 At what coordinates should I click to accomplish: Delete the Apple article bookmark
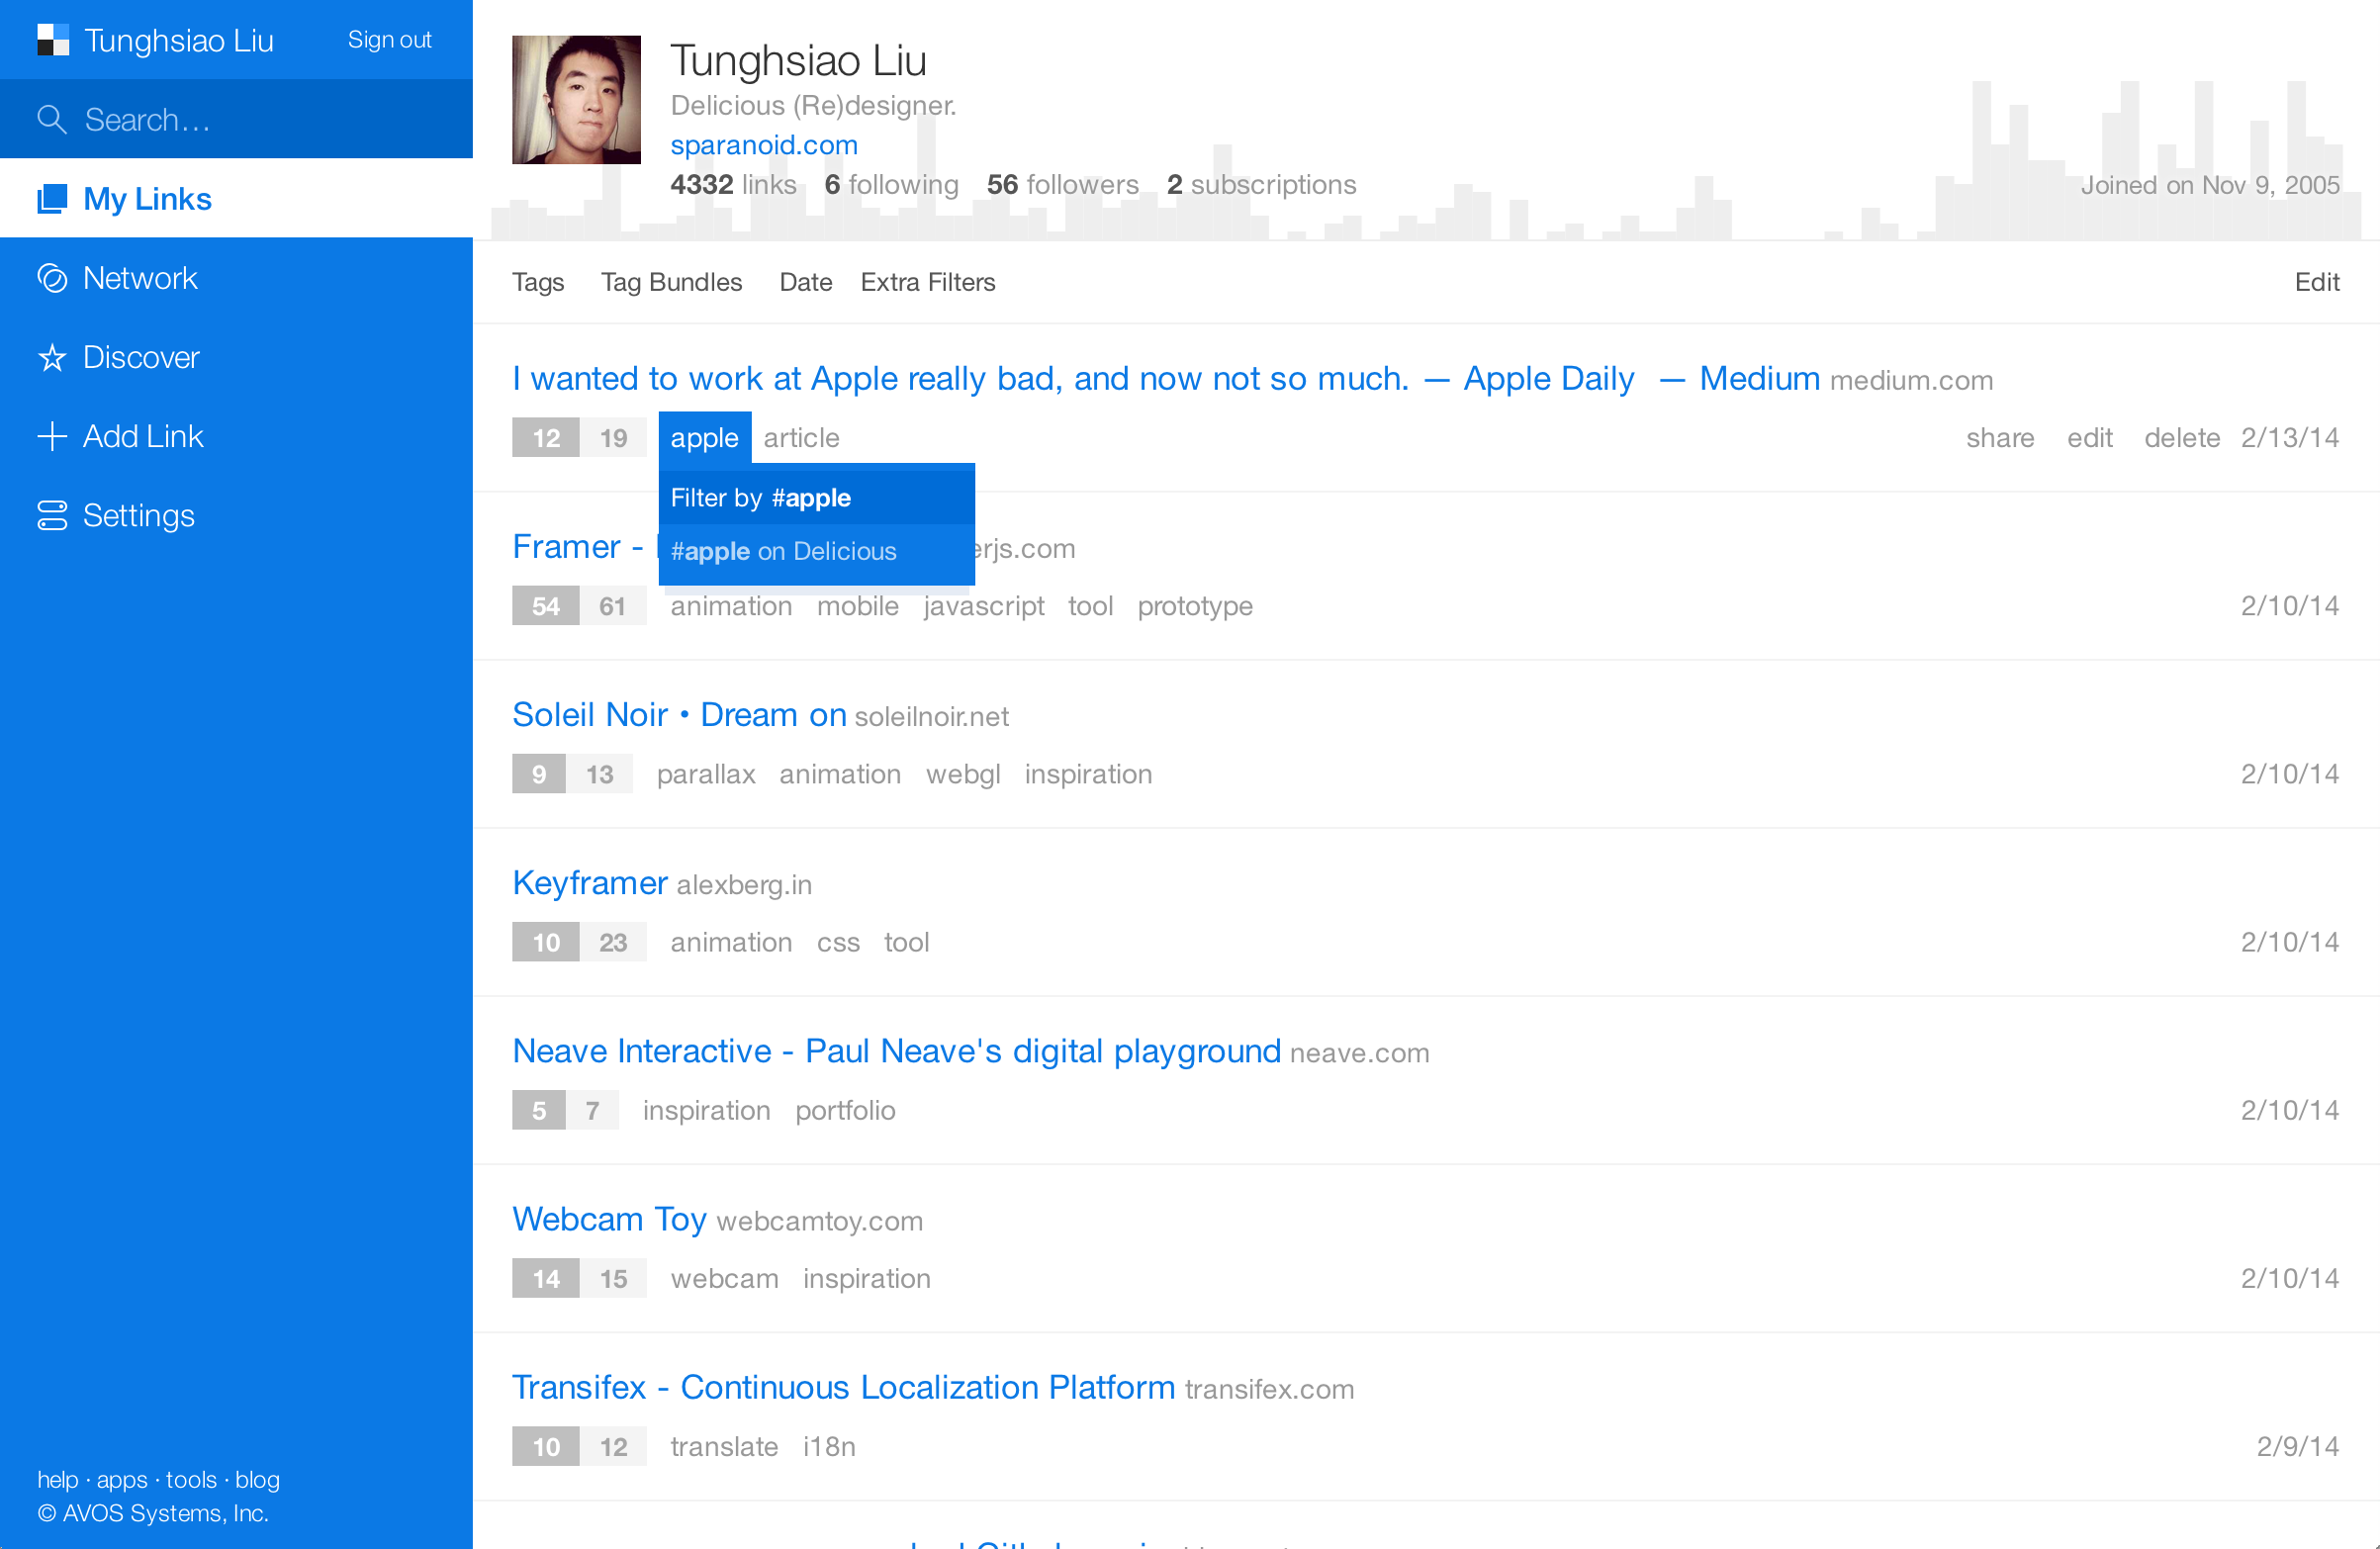(x=2181, y=438)
